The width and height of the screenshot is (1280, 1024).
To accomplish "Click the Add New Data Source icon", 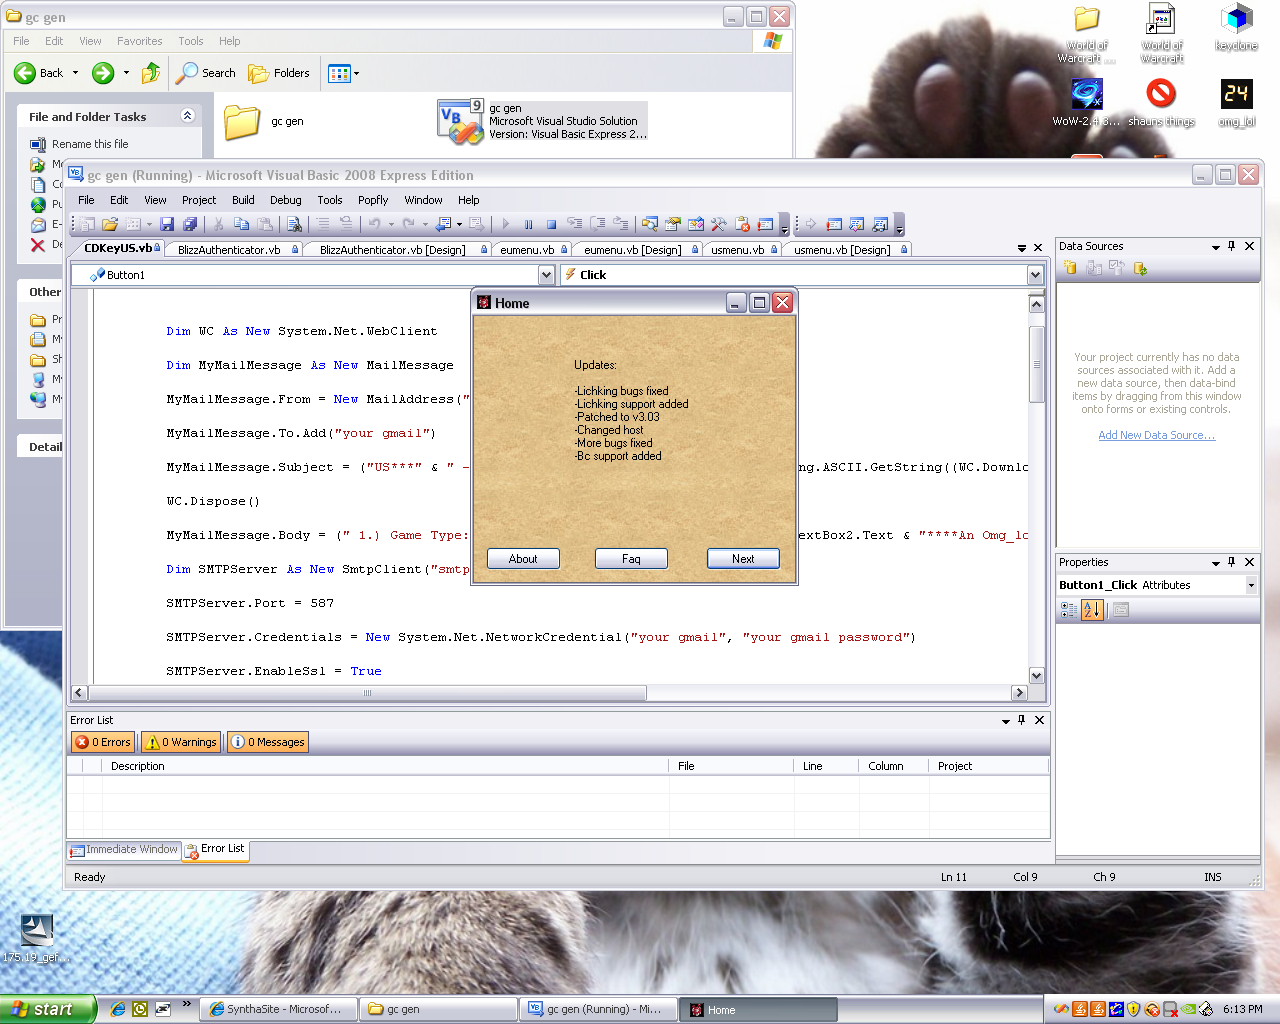I will [x=1070, y=268].
